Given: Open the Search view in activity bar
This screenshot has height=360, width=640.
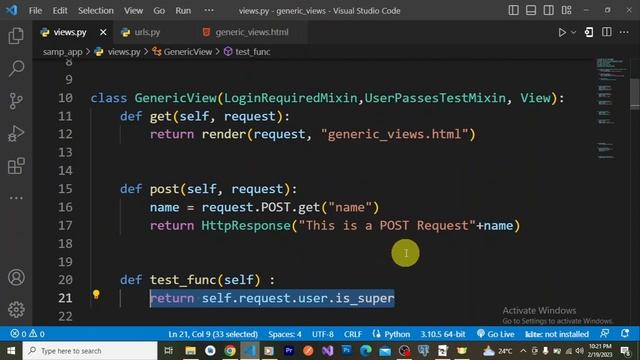Looking at the screenshot, I should pos(16,68).
